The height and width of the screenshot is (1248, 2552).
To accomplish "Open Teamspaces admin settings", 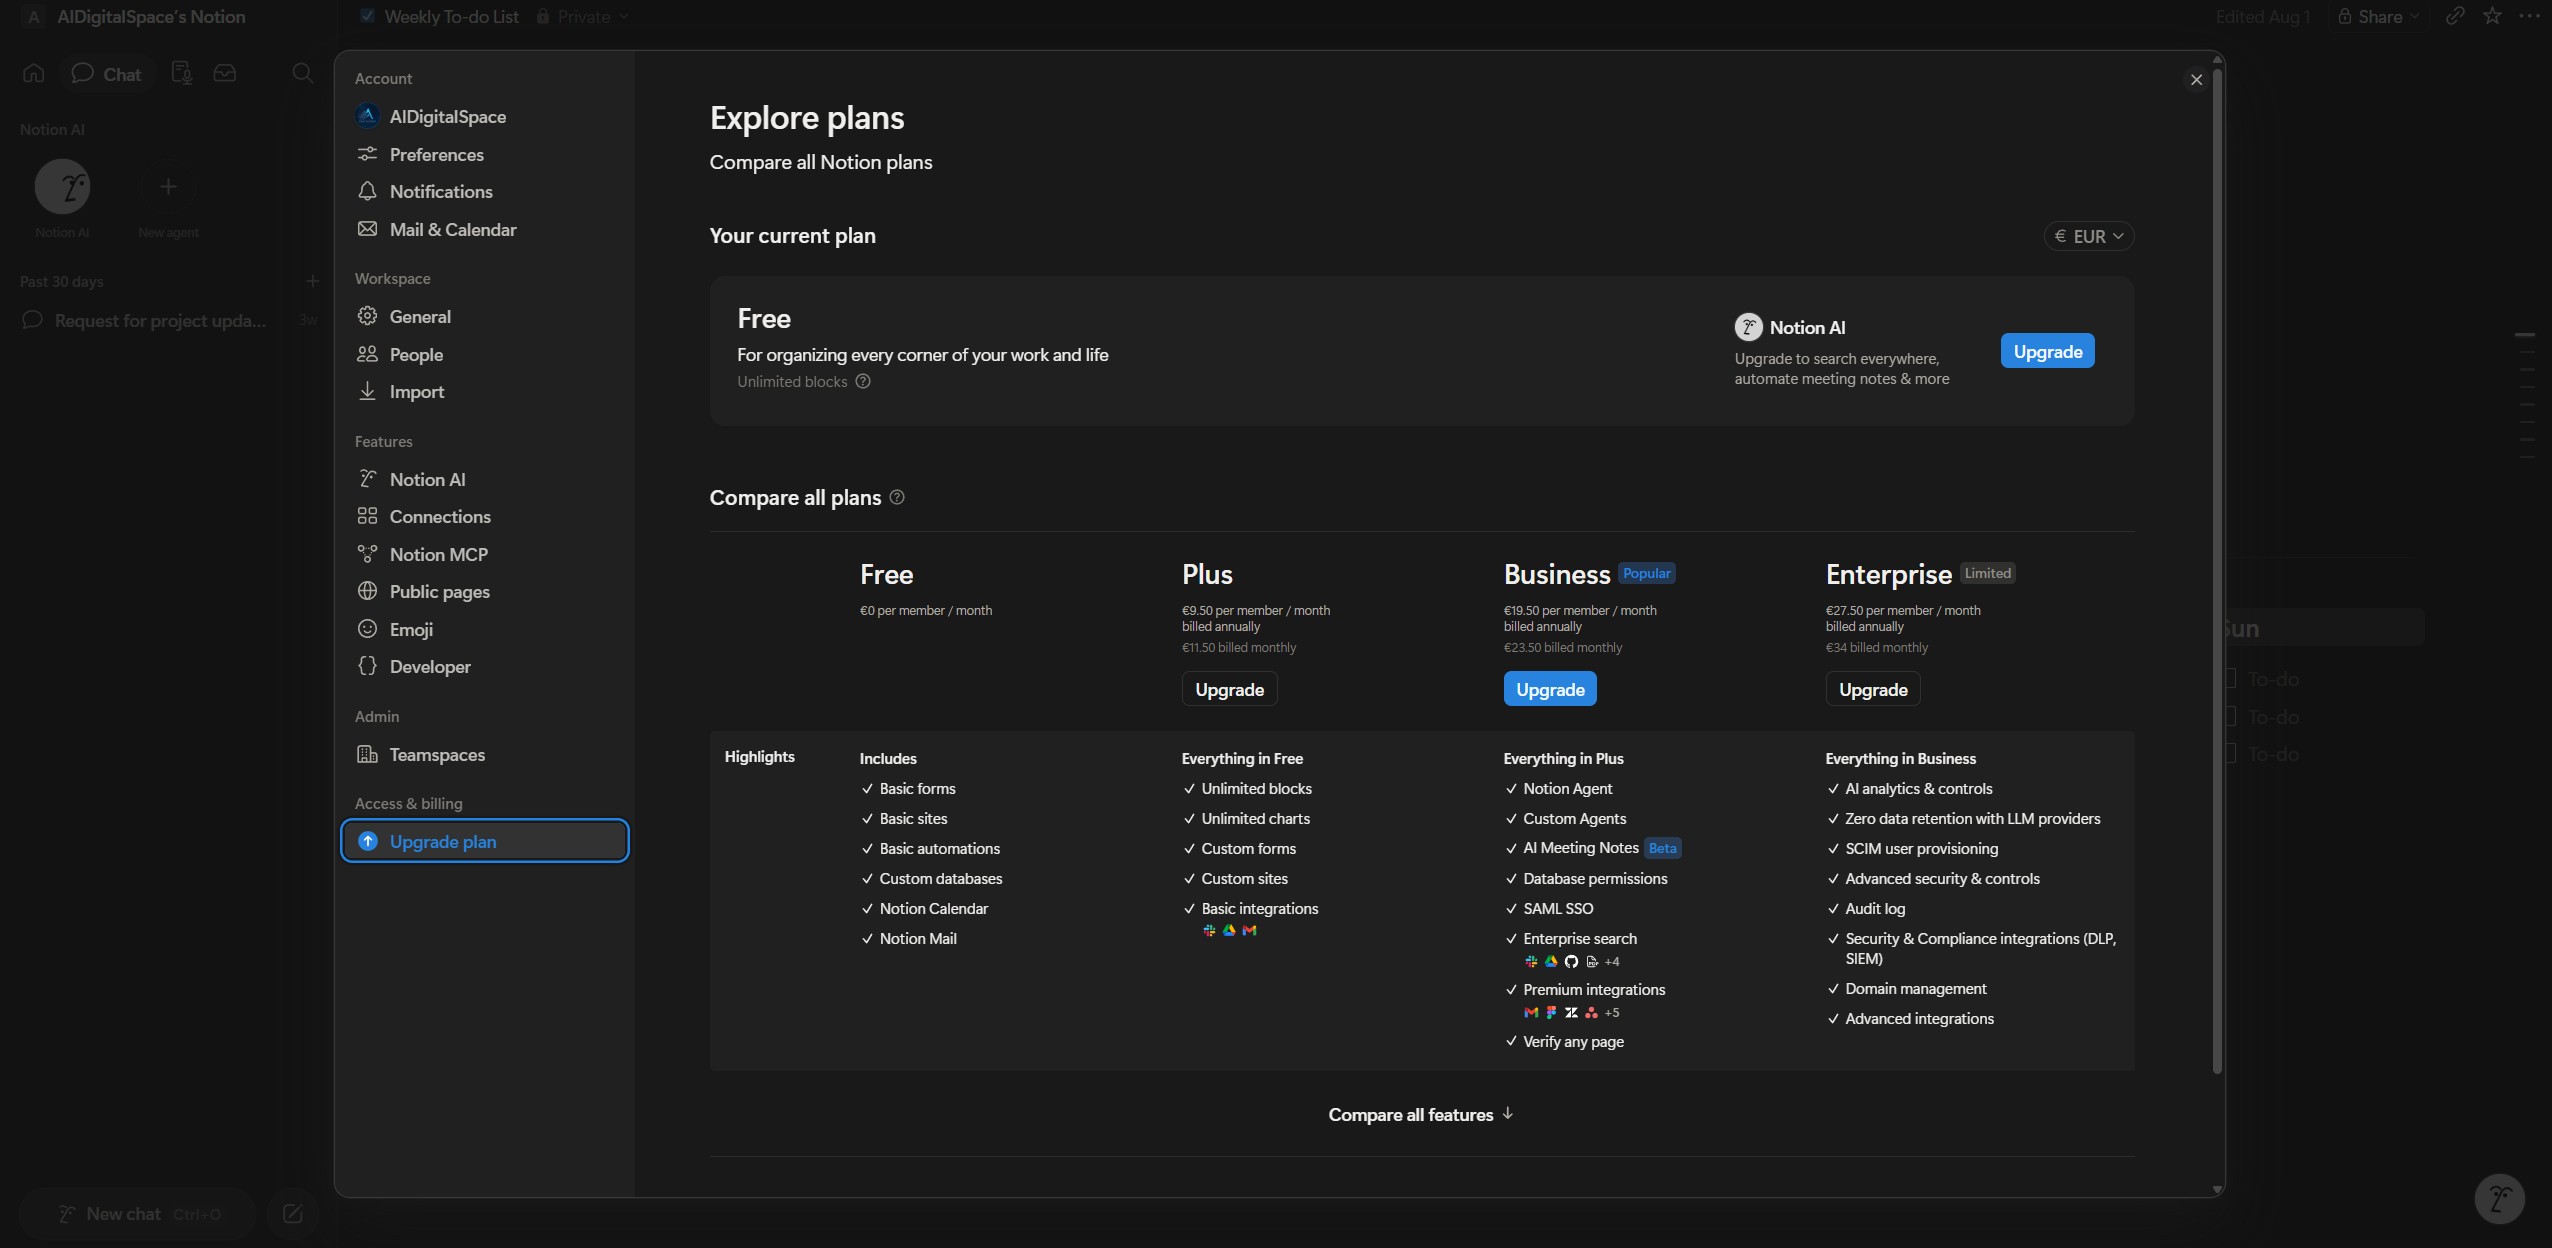I will tap(484, 754).
